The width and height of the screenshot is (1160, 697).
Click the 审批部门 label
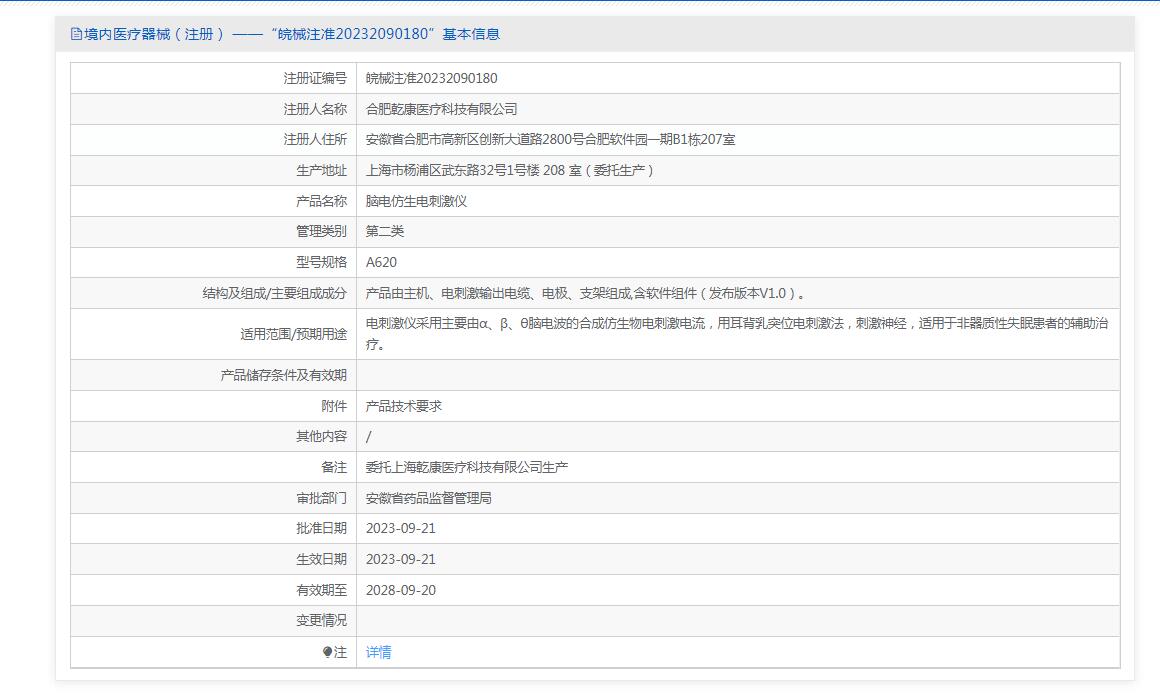(x=321, y=499)
